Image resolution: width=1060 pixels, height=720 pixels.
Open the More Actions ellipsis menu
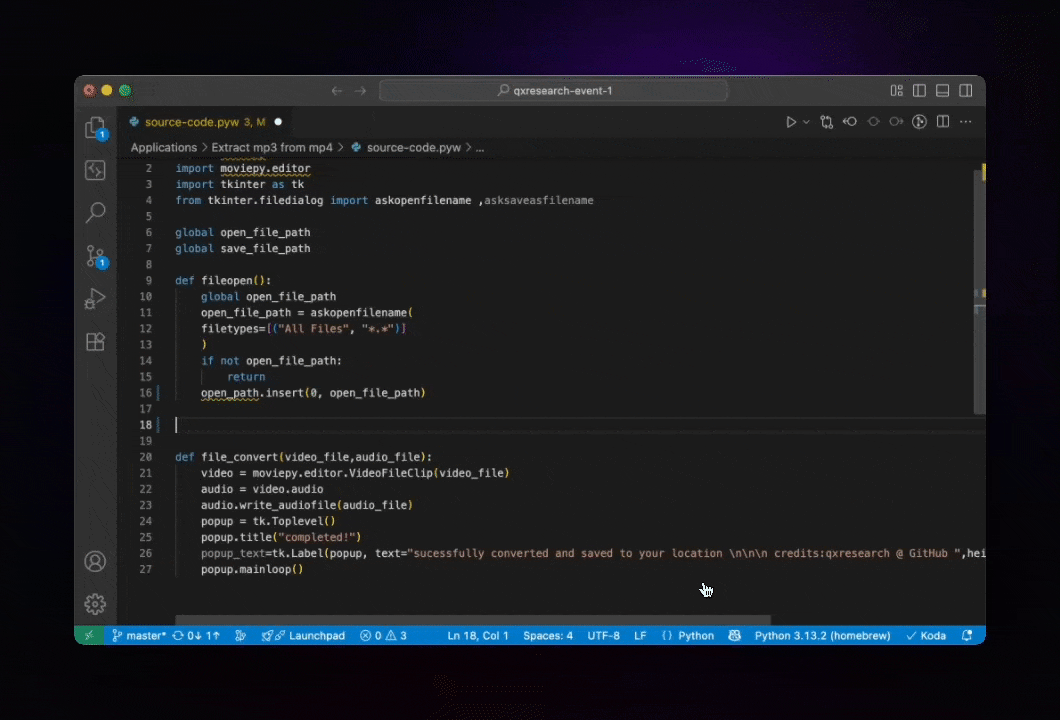point(965,122)
